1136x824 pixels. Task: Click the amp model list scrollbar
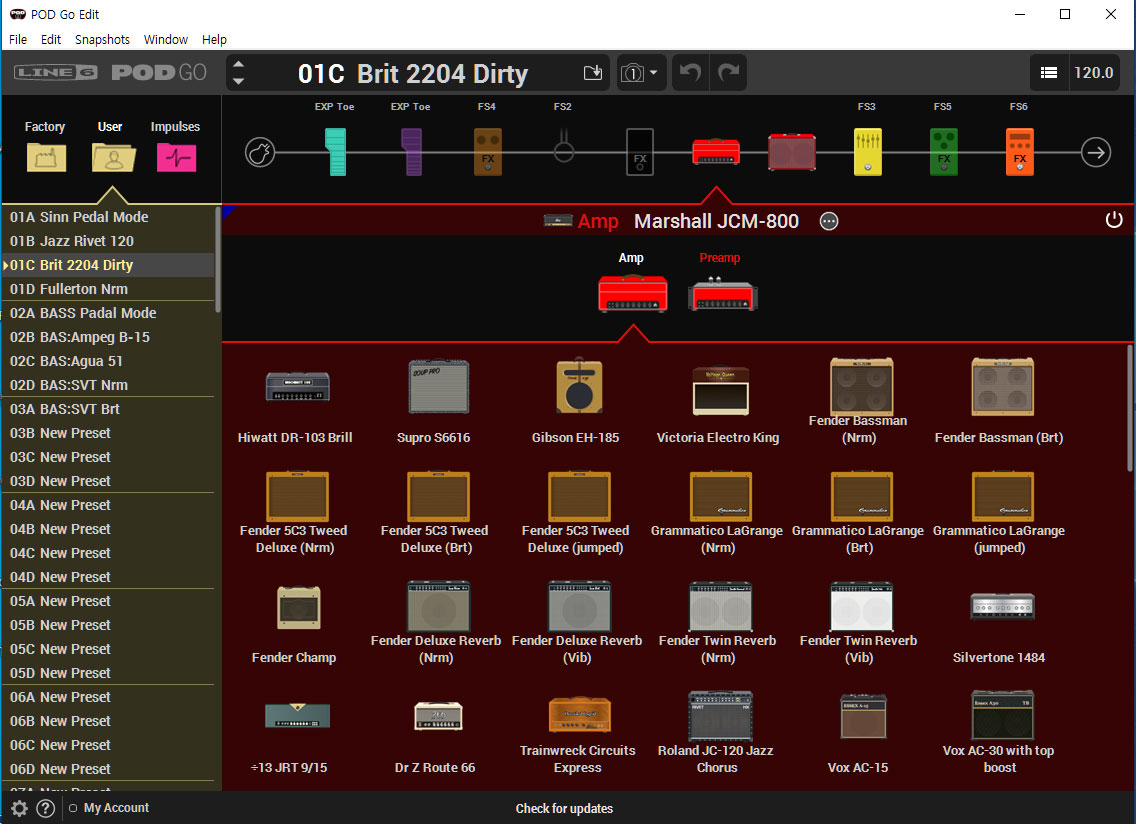tap(1131, 408)
